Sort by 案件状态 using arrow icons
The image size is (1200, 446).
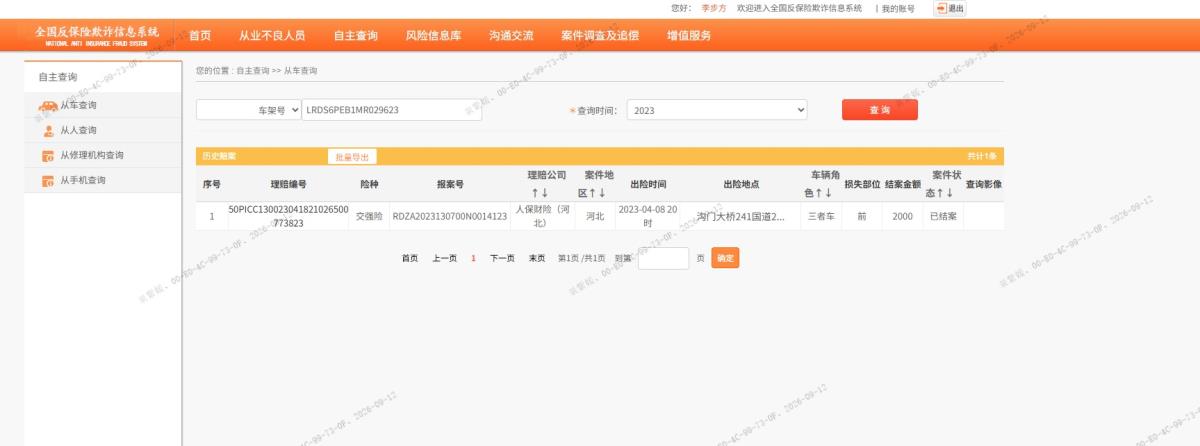pyautogui.click(x=944, y=193)
